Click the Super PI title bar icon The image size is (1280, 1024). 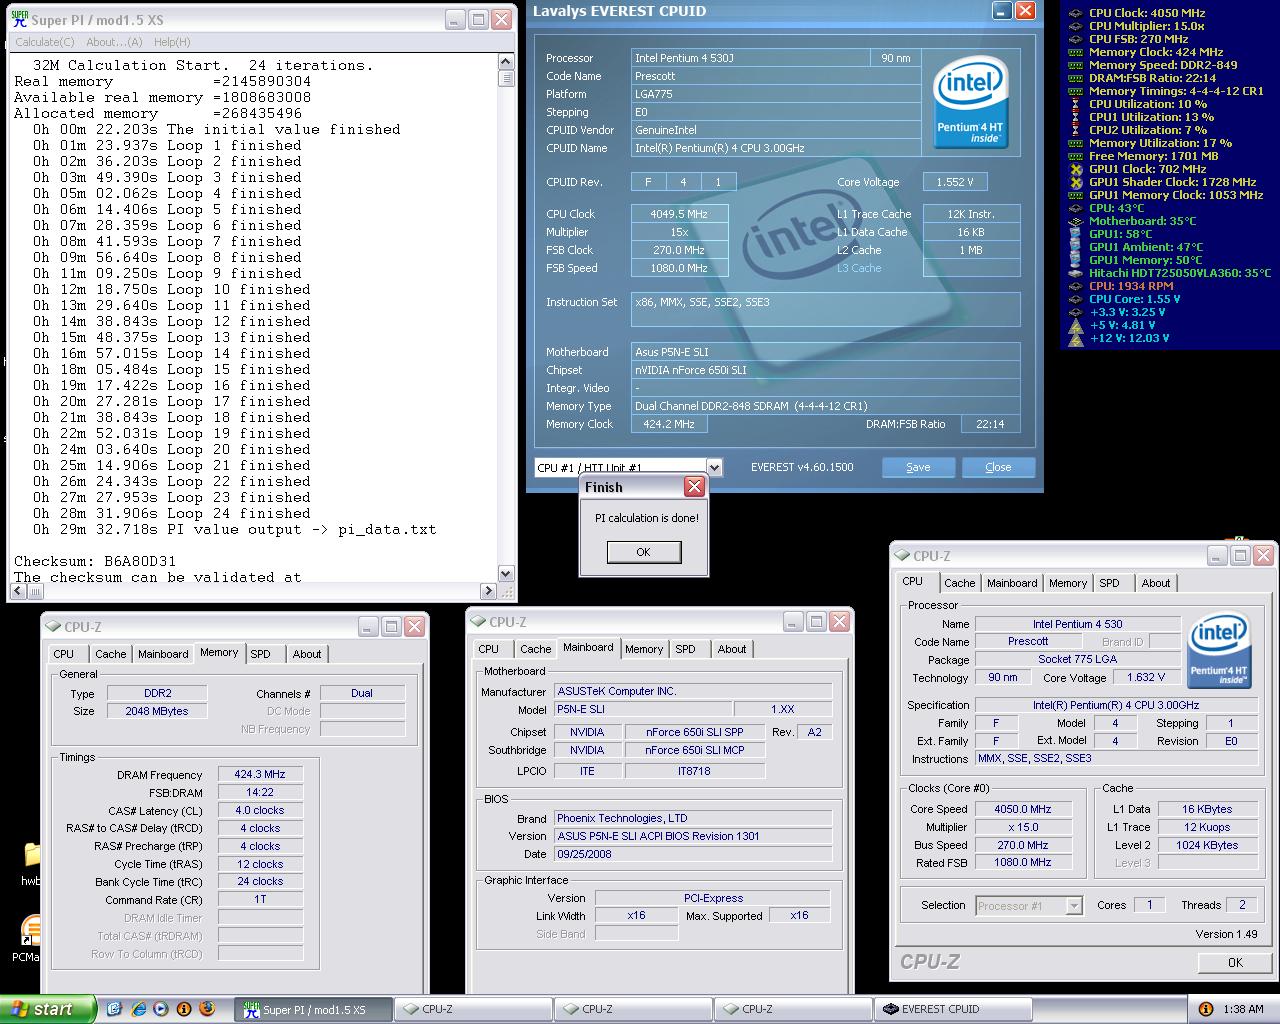click(19, 19)
